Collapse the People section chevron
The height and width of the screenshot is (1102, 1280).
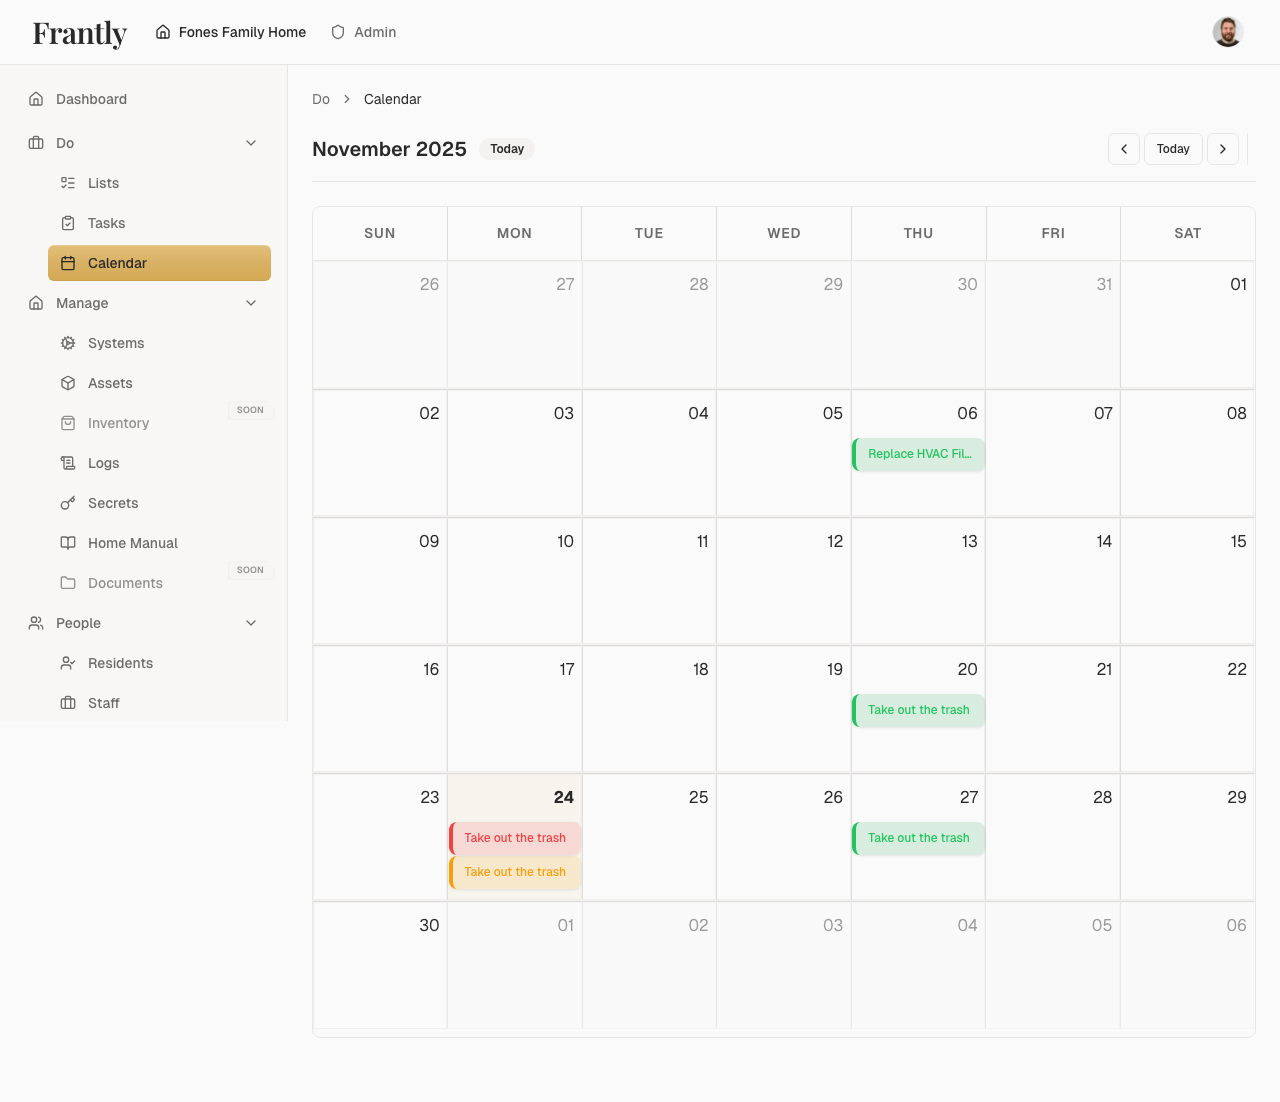(x=251, y=623)
